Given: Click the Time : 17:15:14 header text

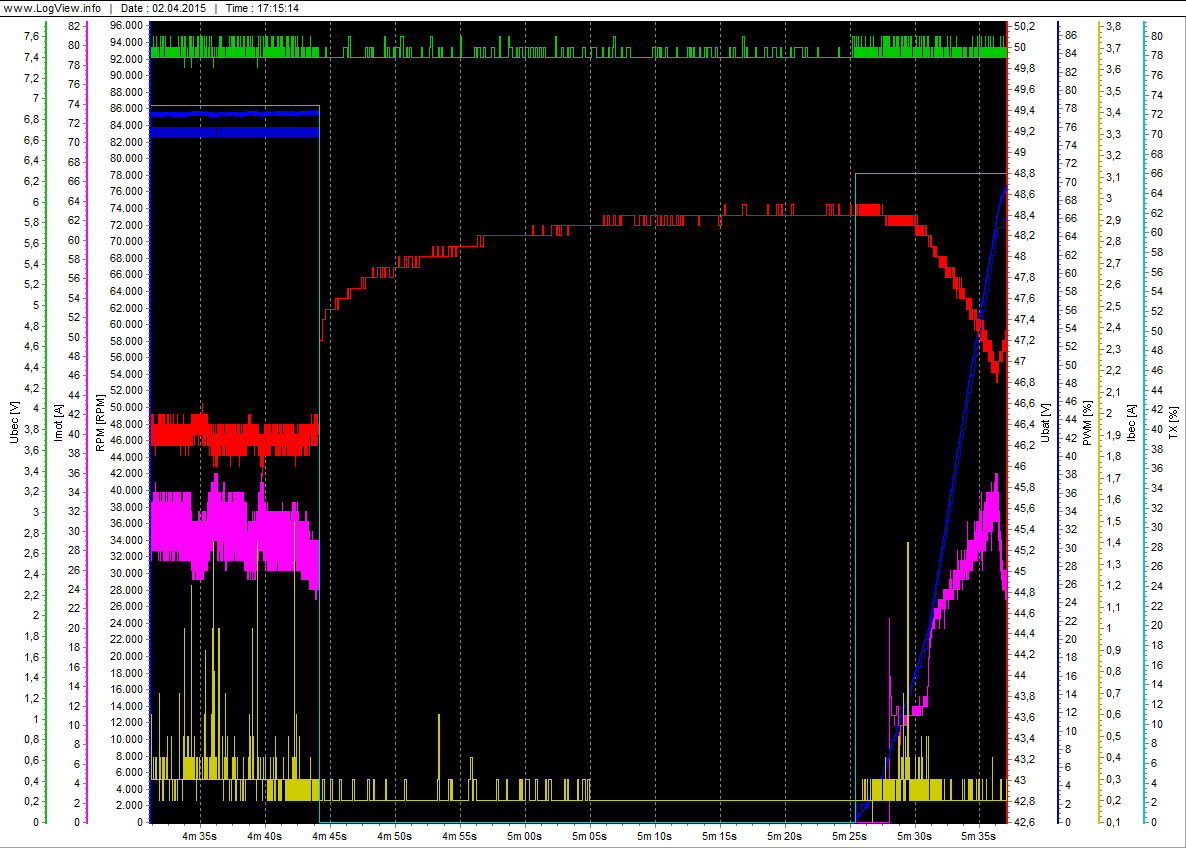Looking at the screenshot, I should [262, 8].
